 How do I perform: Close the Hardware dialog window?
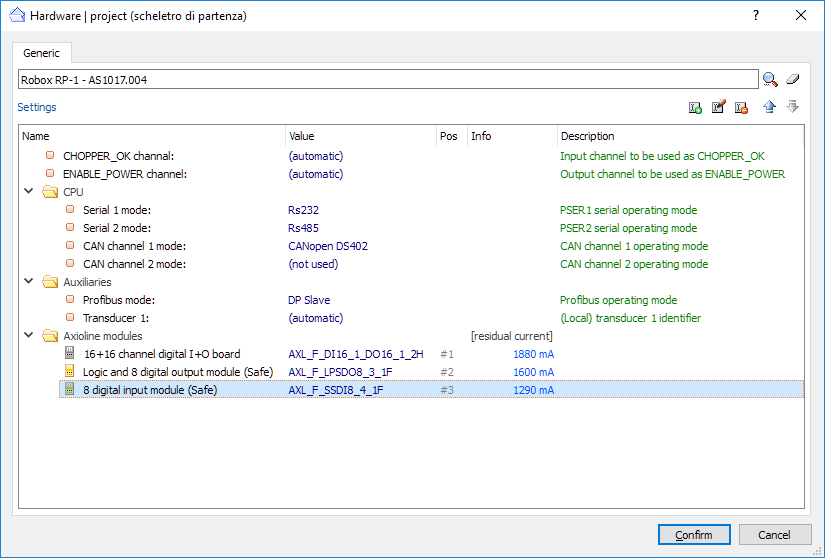[801, 15]
